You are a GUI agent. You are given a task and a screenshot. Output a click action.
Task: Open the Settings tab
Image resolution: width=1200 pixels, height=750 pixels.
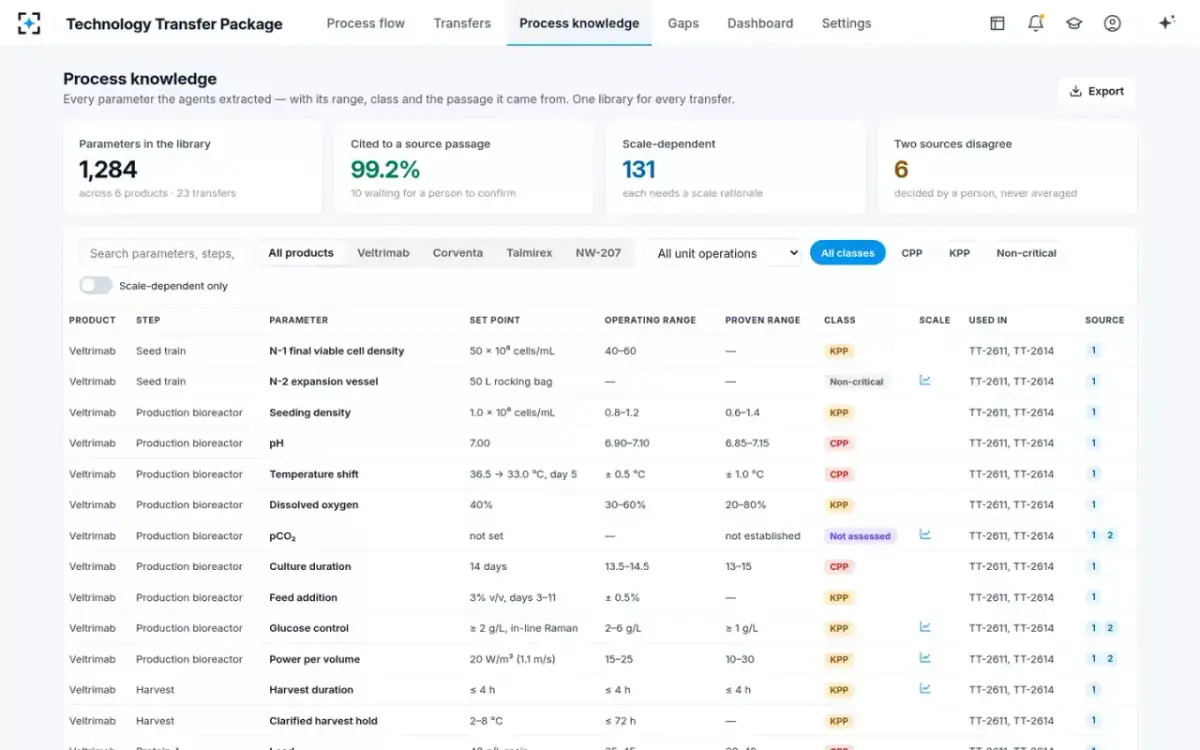846,23
